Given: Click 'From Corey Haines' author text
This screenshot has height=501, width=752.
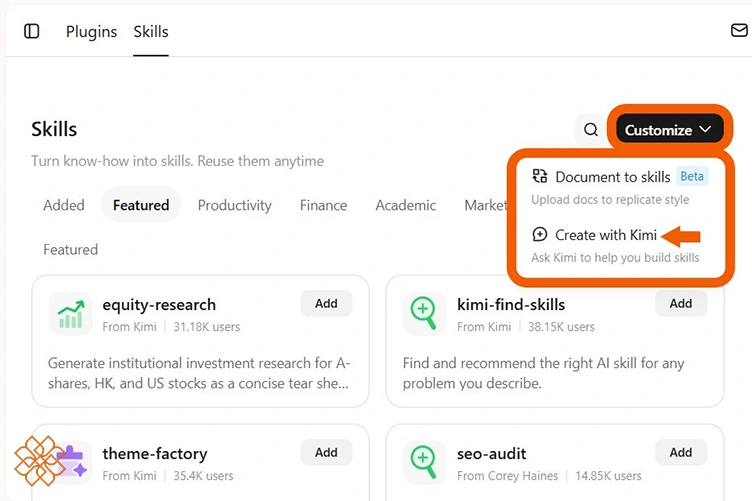Looking at the screenshot, I should pos(507,476).
